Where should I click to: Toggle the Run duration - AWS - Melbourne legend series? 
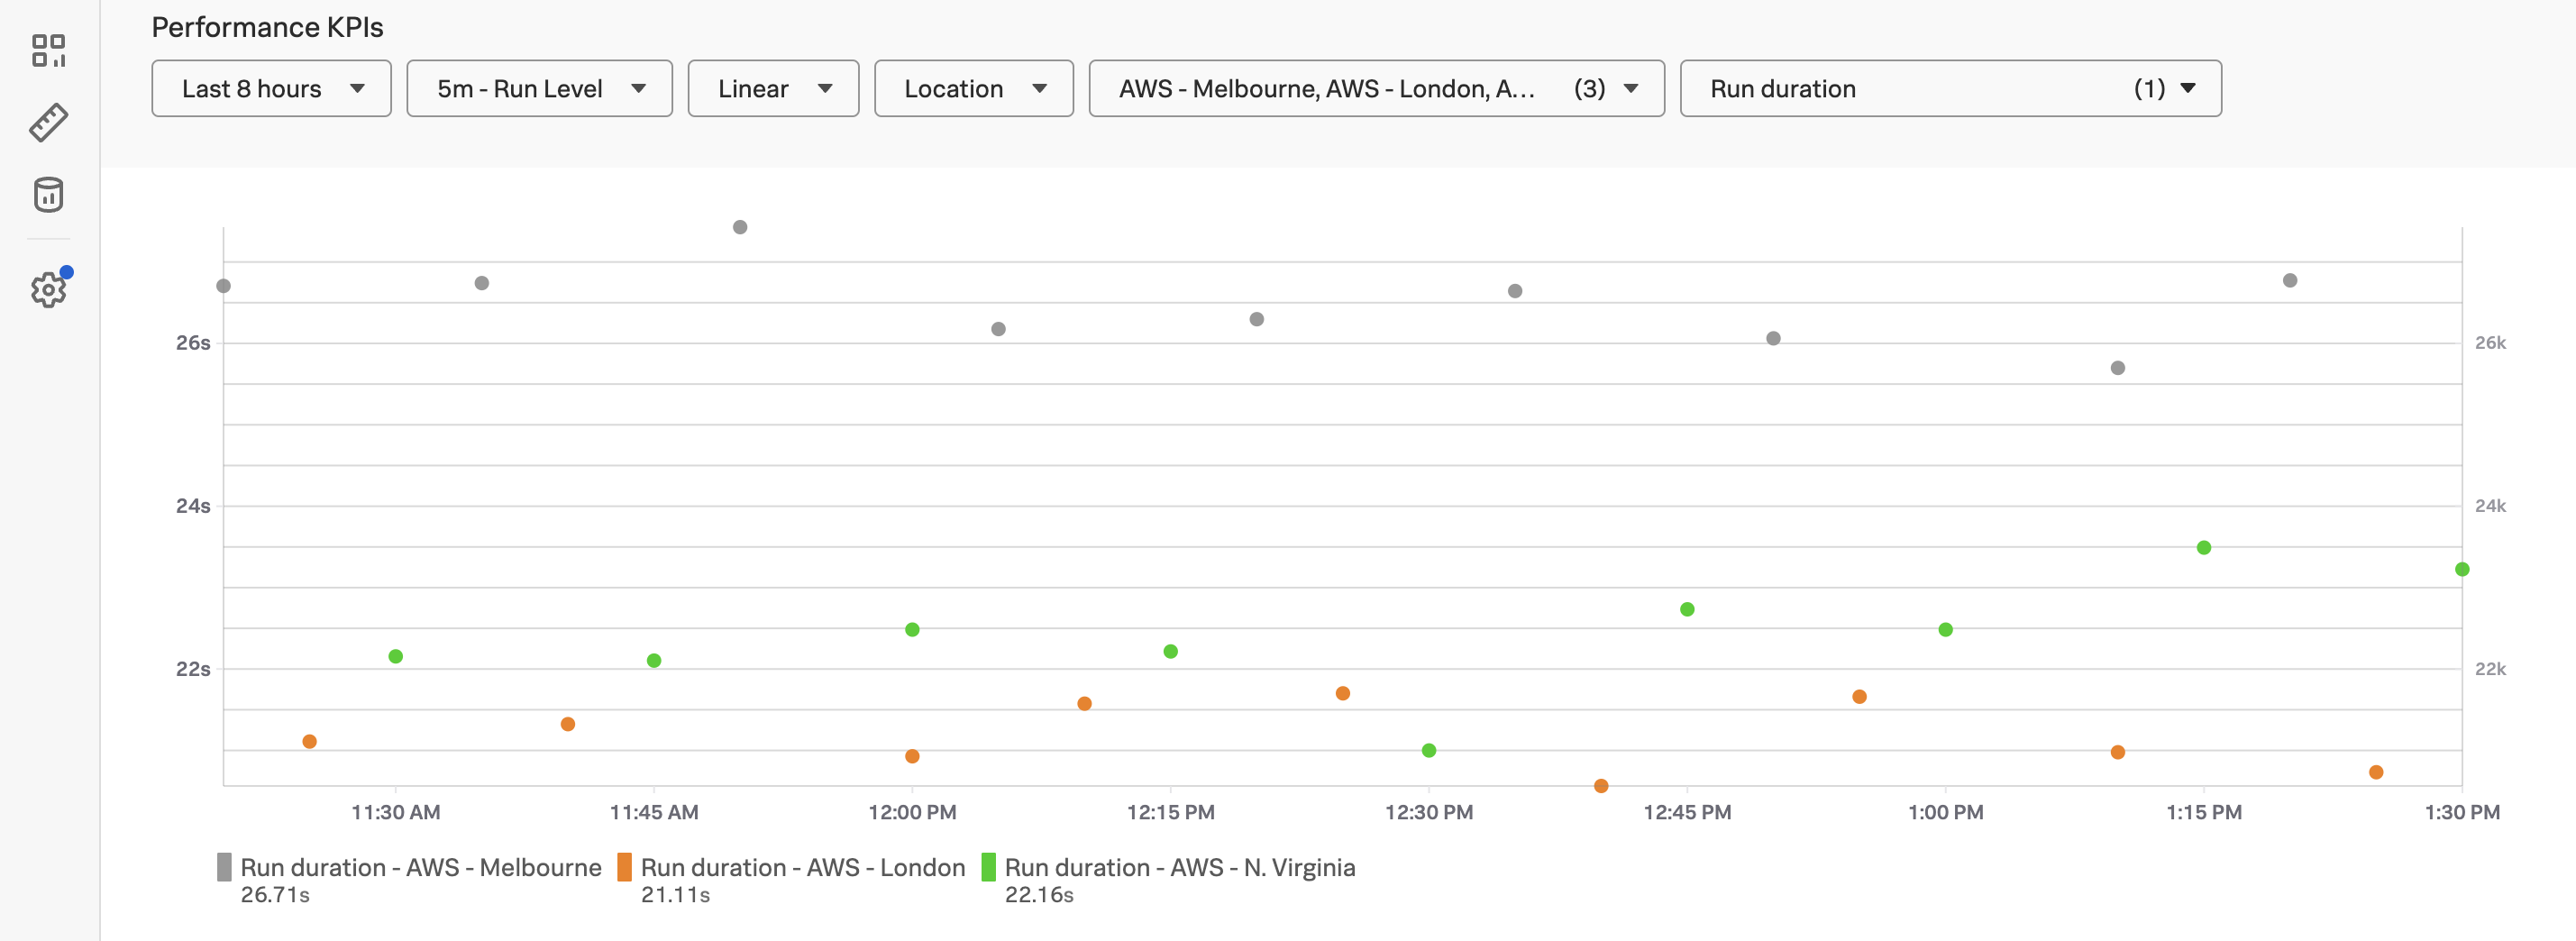[x=420, y=867]
